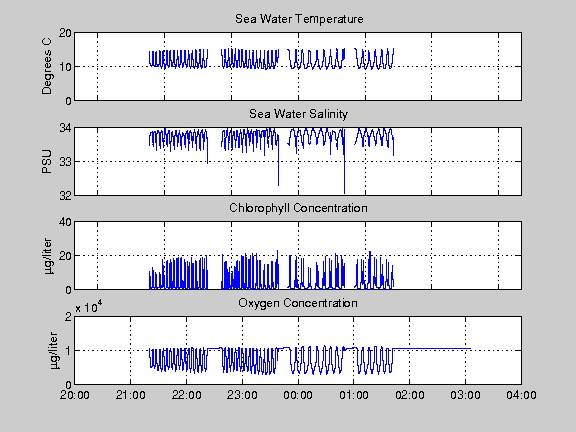
Task: Click the Sea Water Temperature plot title
Action: 299,19
